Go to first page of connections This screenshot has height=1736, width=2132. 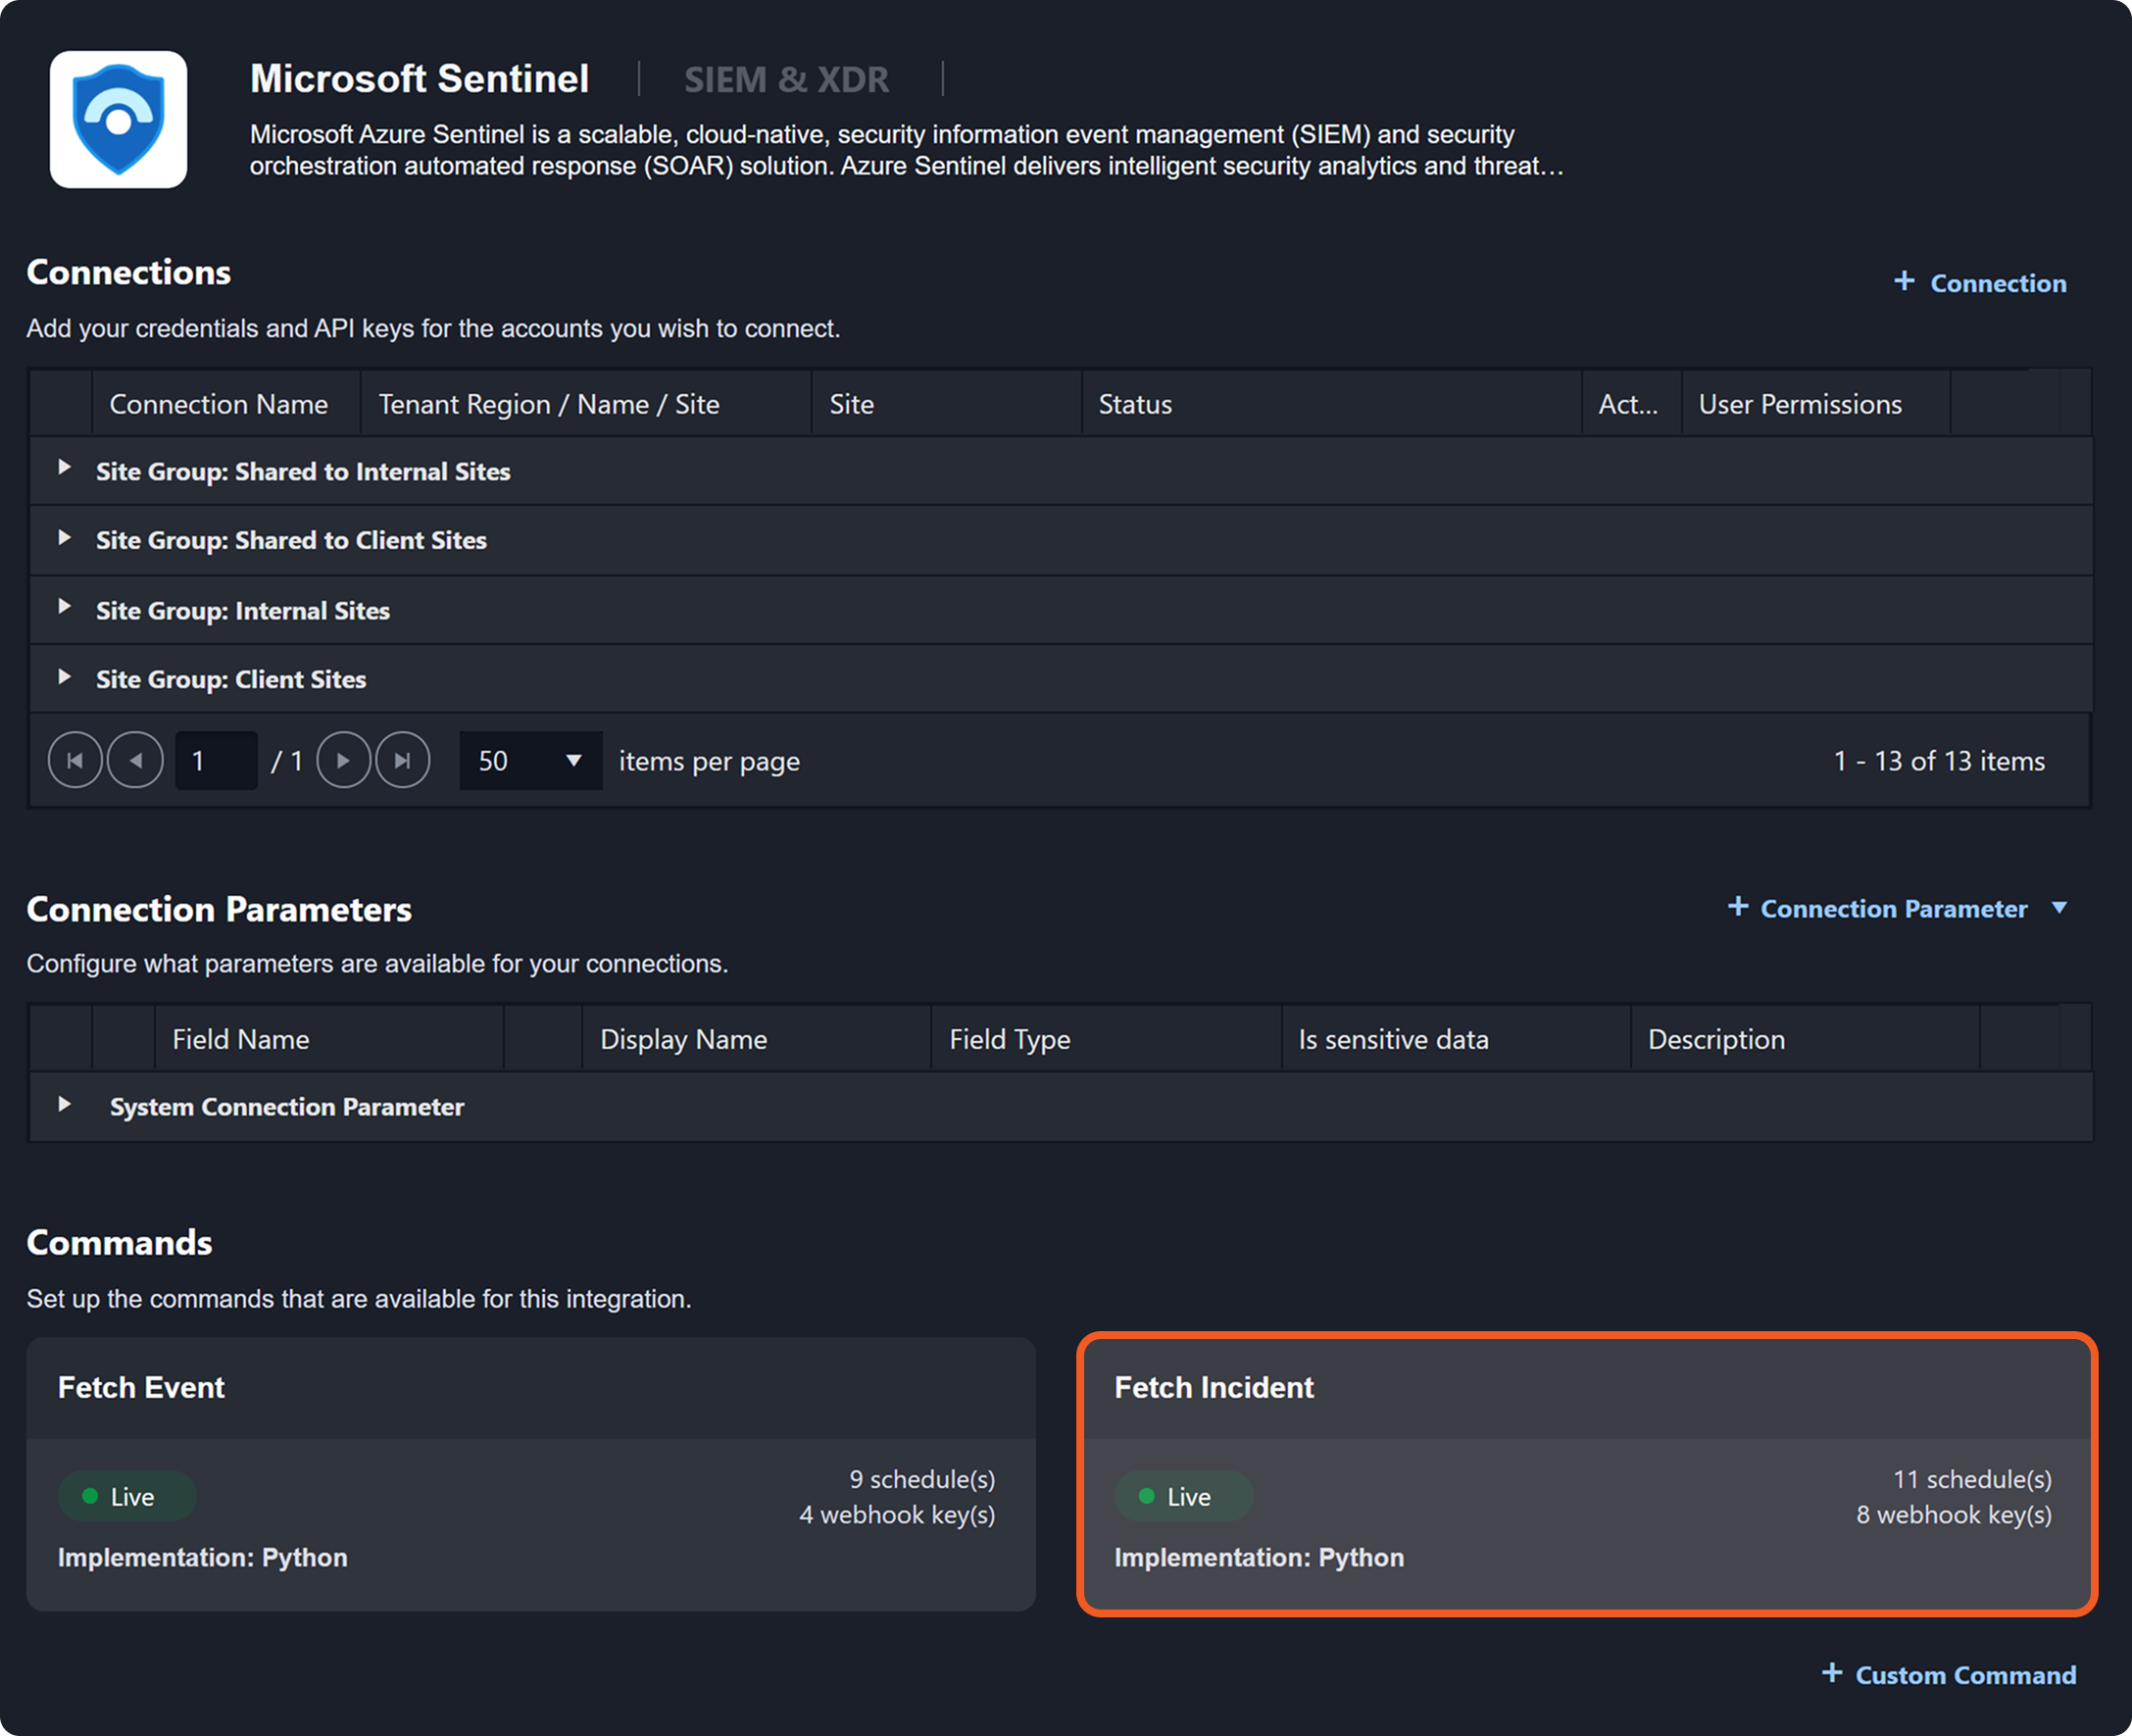75,761
